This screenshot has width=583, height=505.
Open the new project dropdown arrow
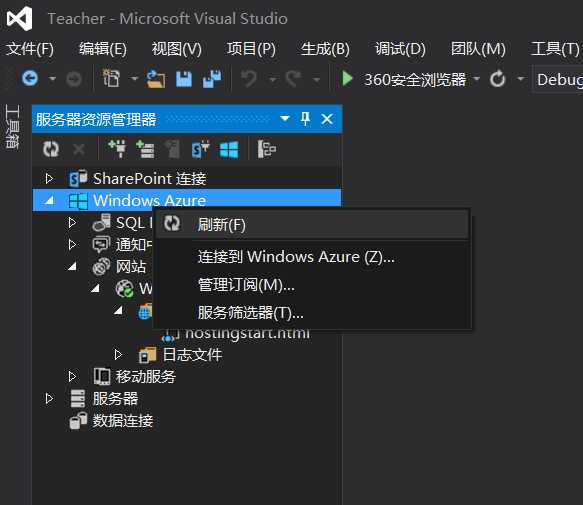click(134, 79)
